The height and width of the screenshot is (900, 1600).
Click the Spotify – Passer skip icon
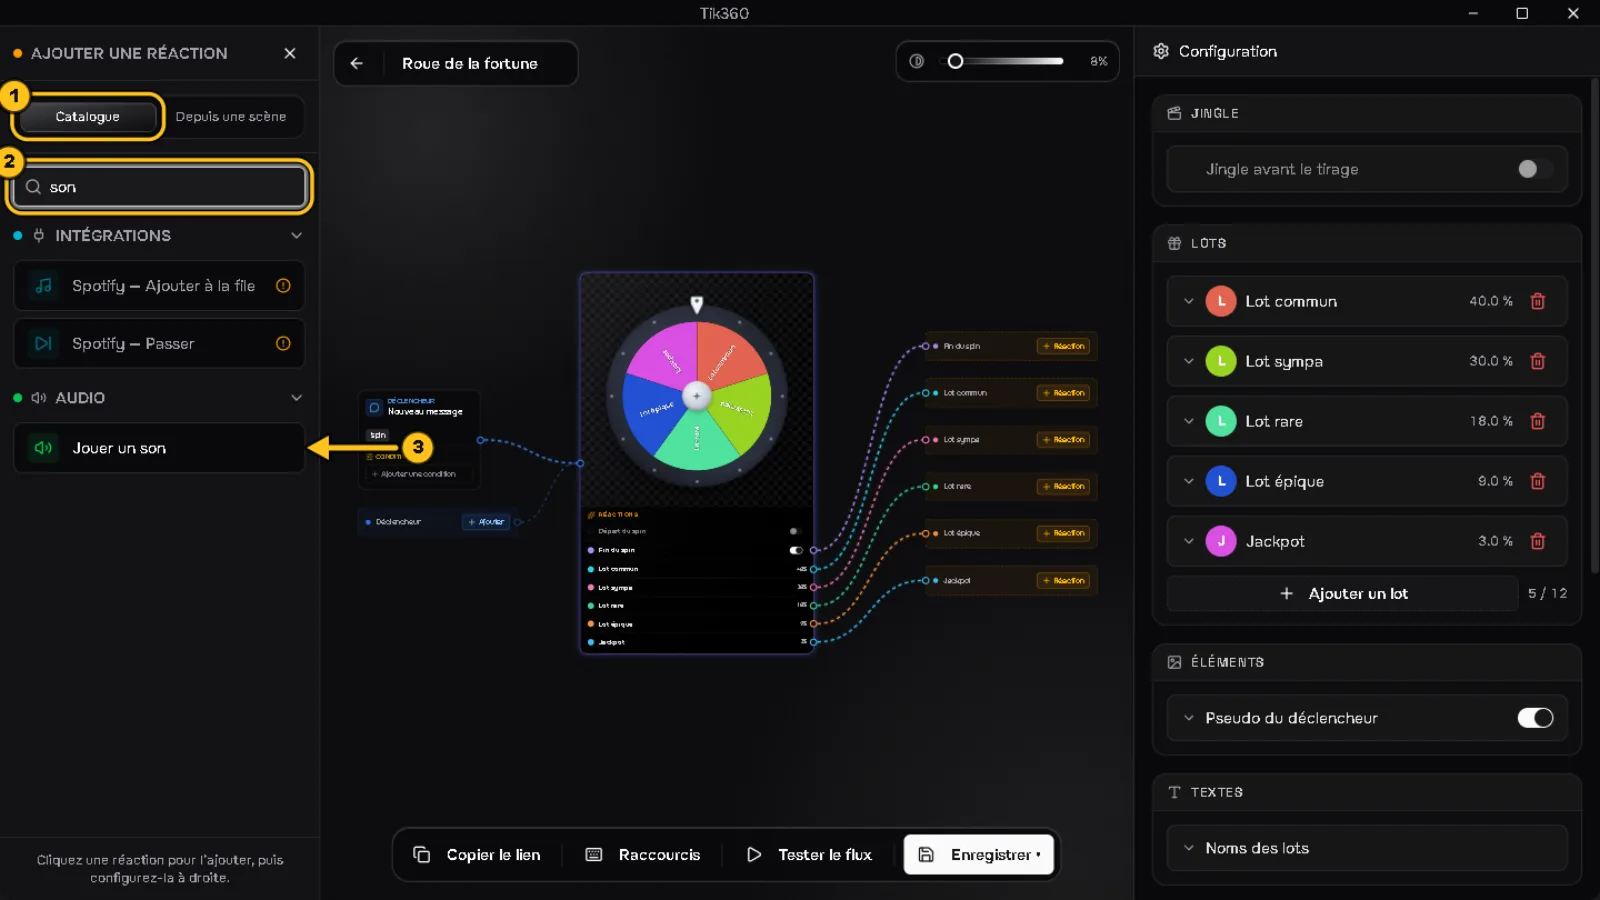44,344
